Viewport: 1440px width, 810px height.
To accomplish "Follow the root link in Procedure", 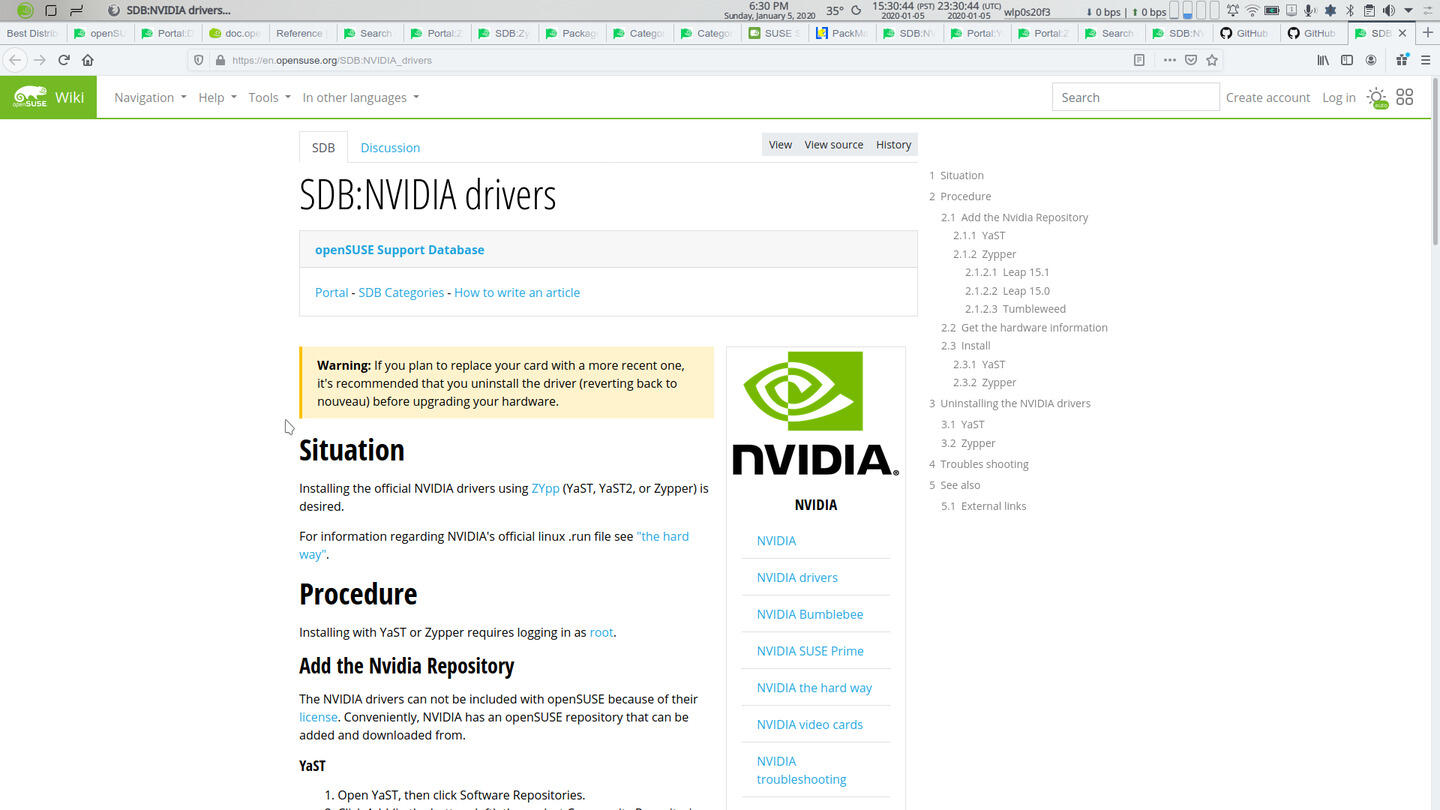I will click(x=601, y=633).
